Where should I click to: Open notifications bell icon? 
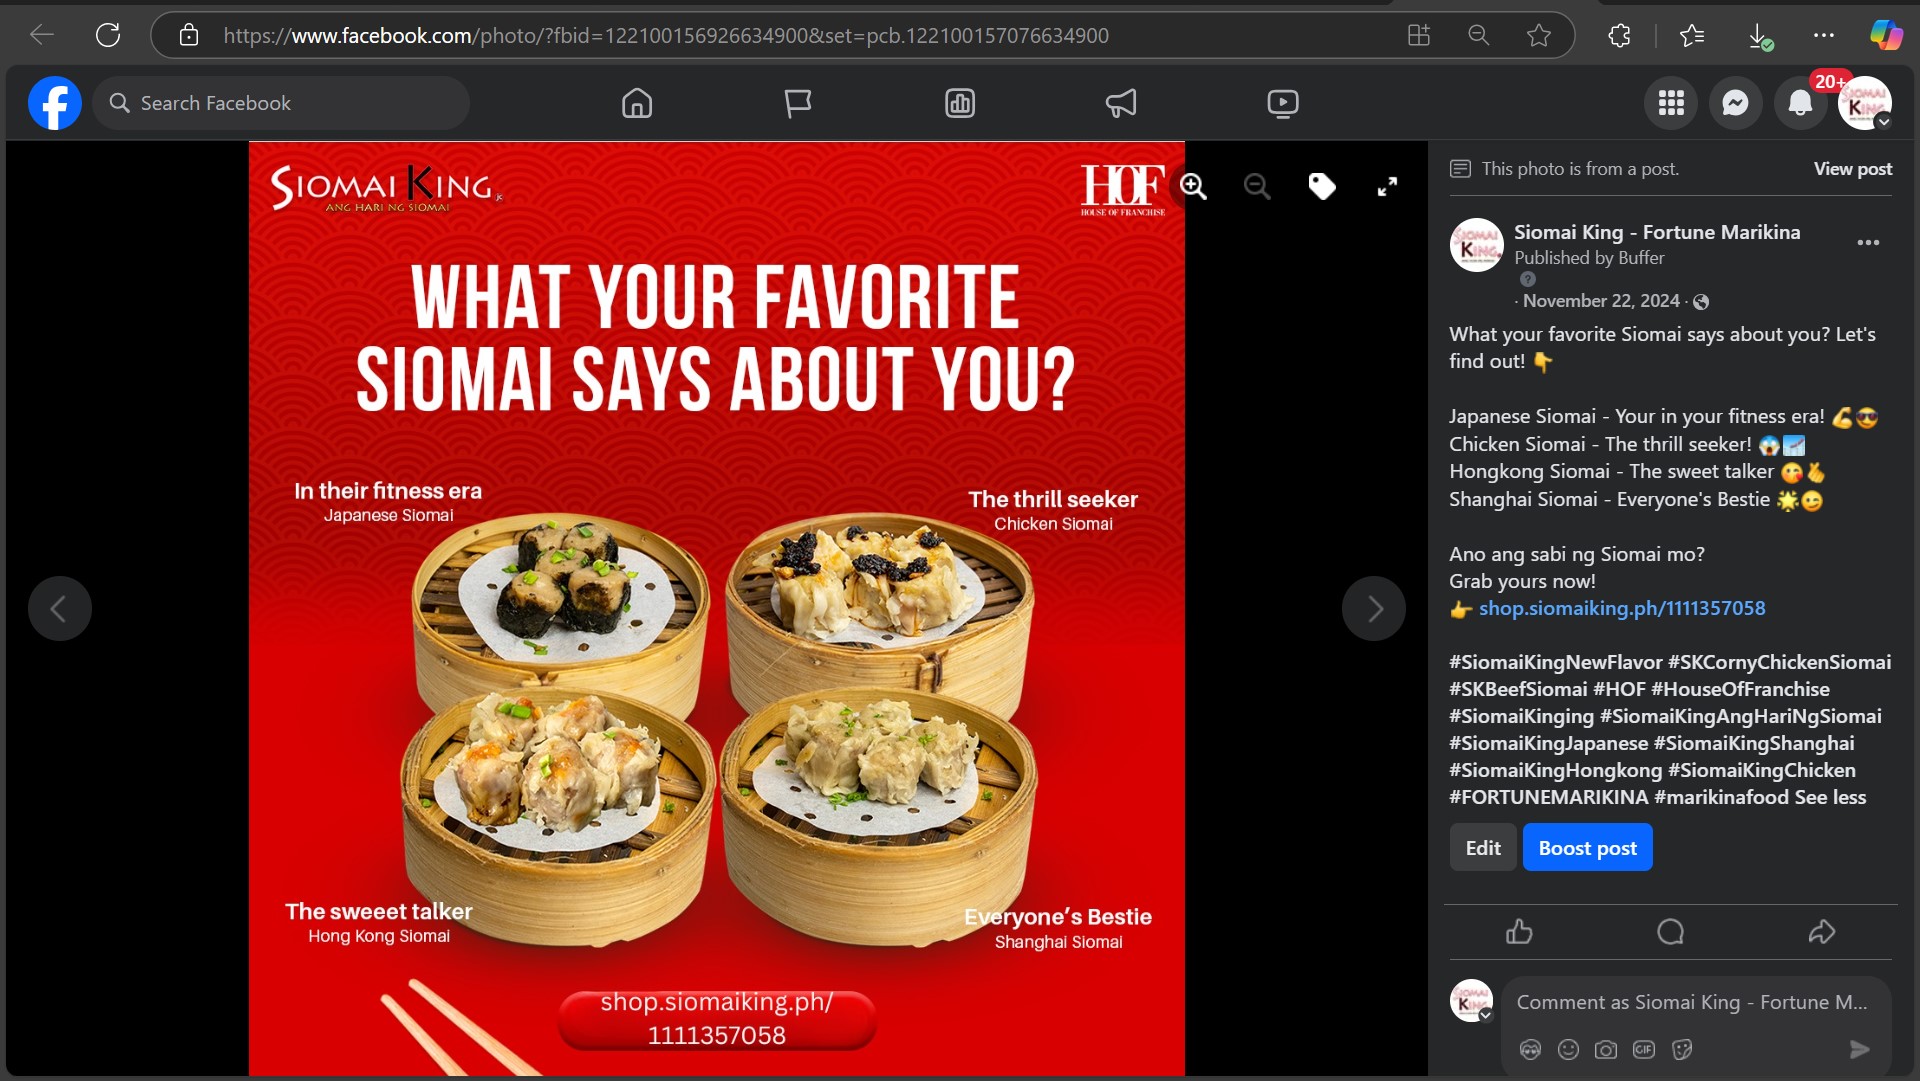click(x=1800, y=103)
